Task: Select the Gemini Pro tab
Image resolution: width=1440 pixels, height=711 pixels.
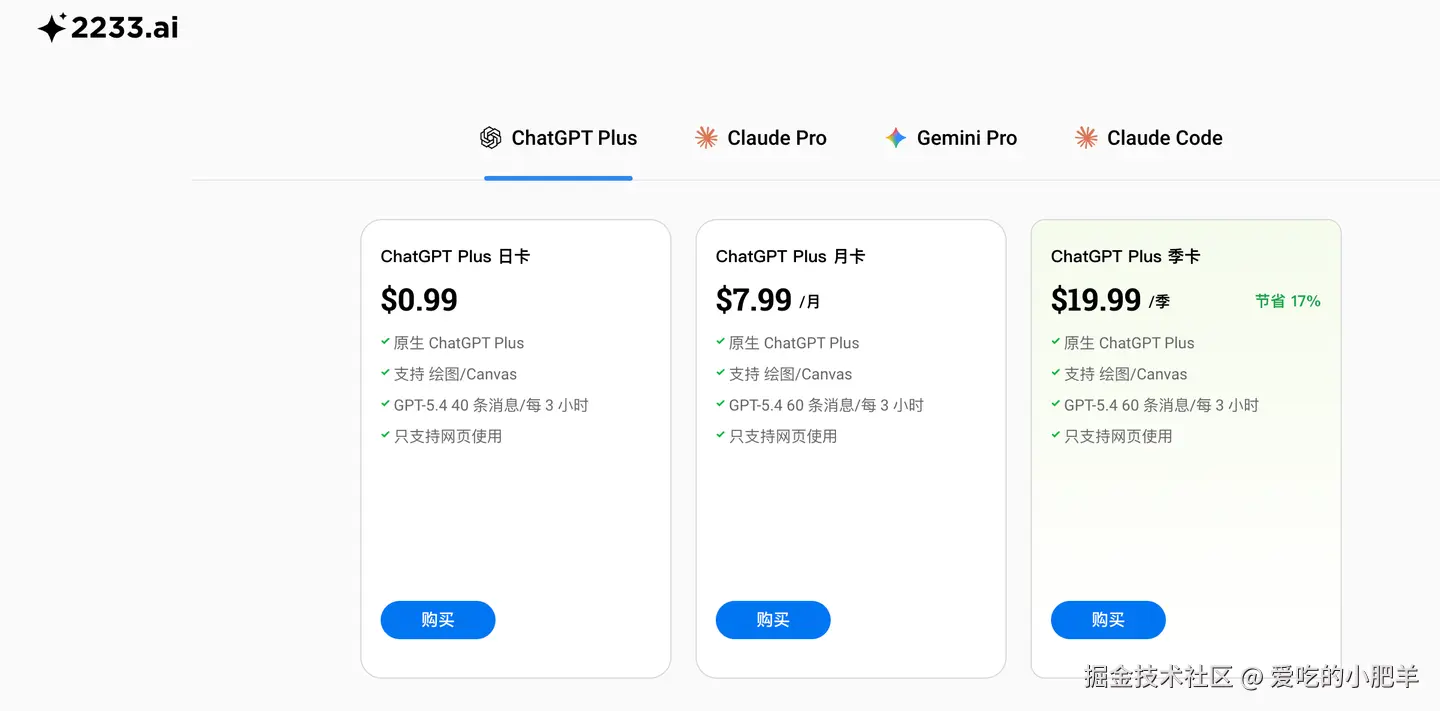Action: (x=966, y=138)
